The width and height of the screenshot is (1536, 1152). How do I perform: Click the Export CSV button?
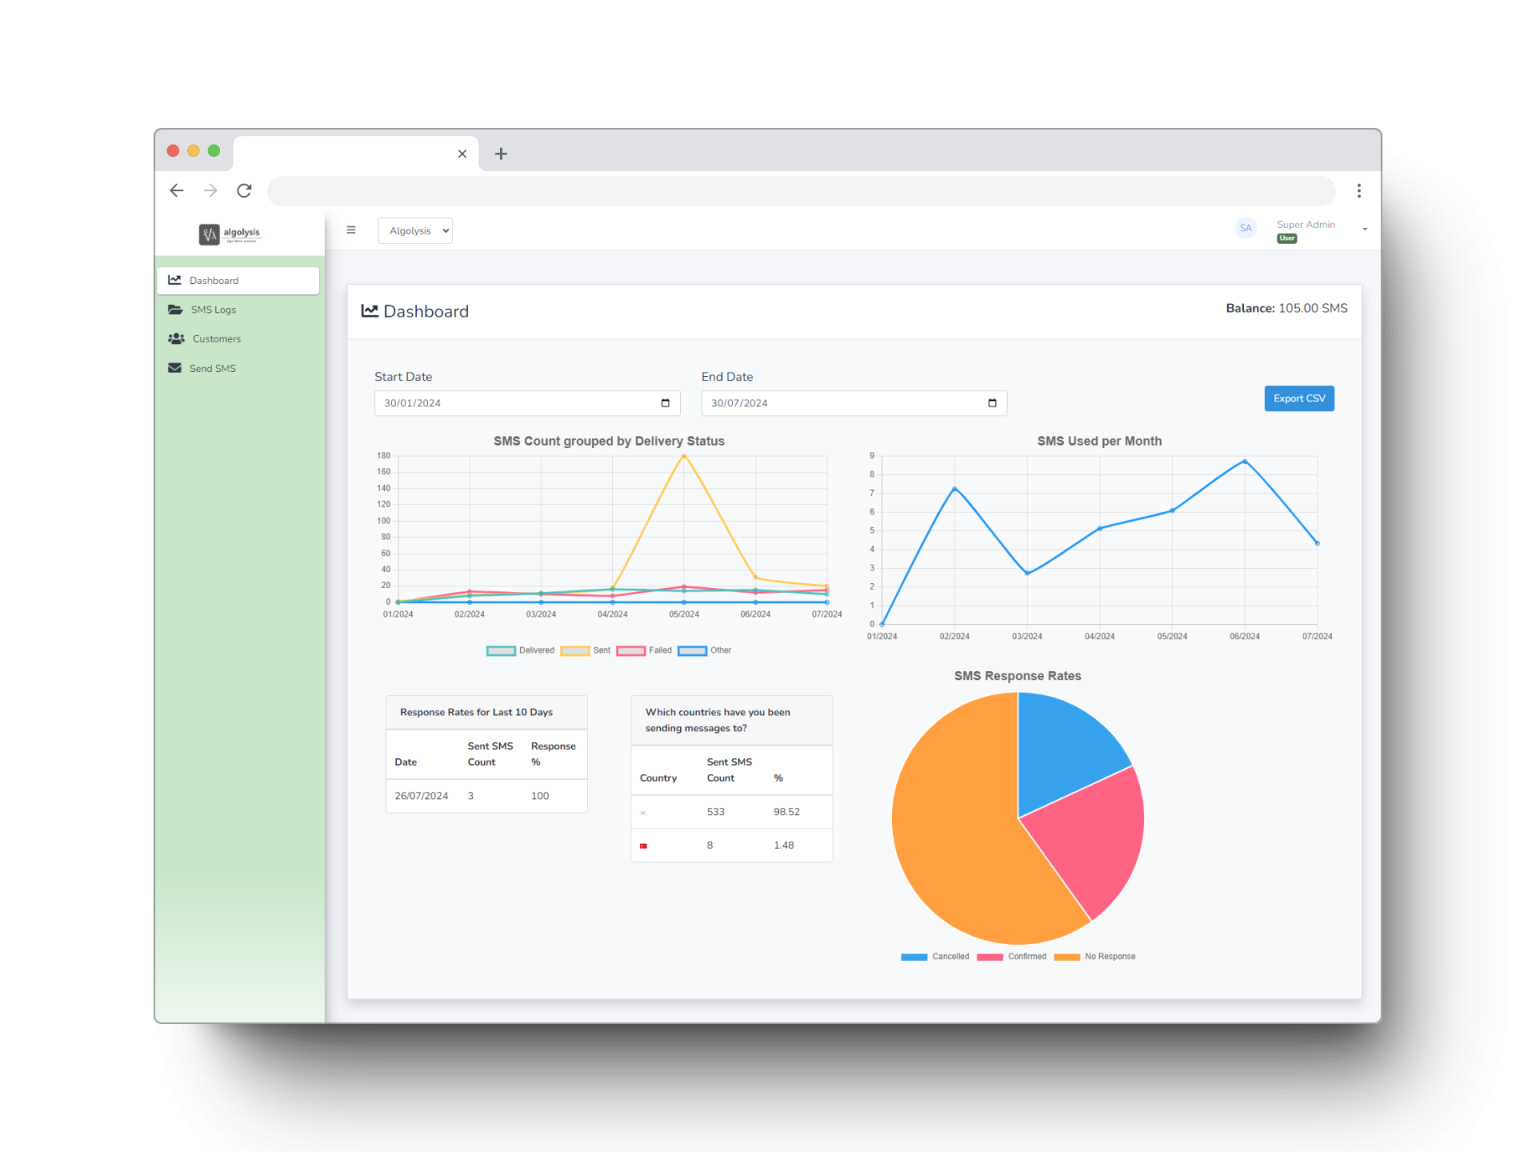[x=1299, y=399]
